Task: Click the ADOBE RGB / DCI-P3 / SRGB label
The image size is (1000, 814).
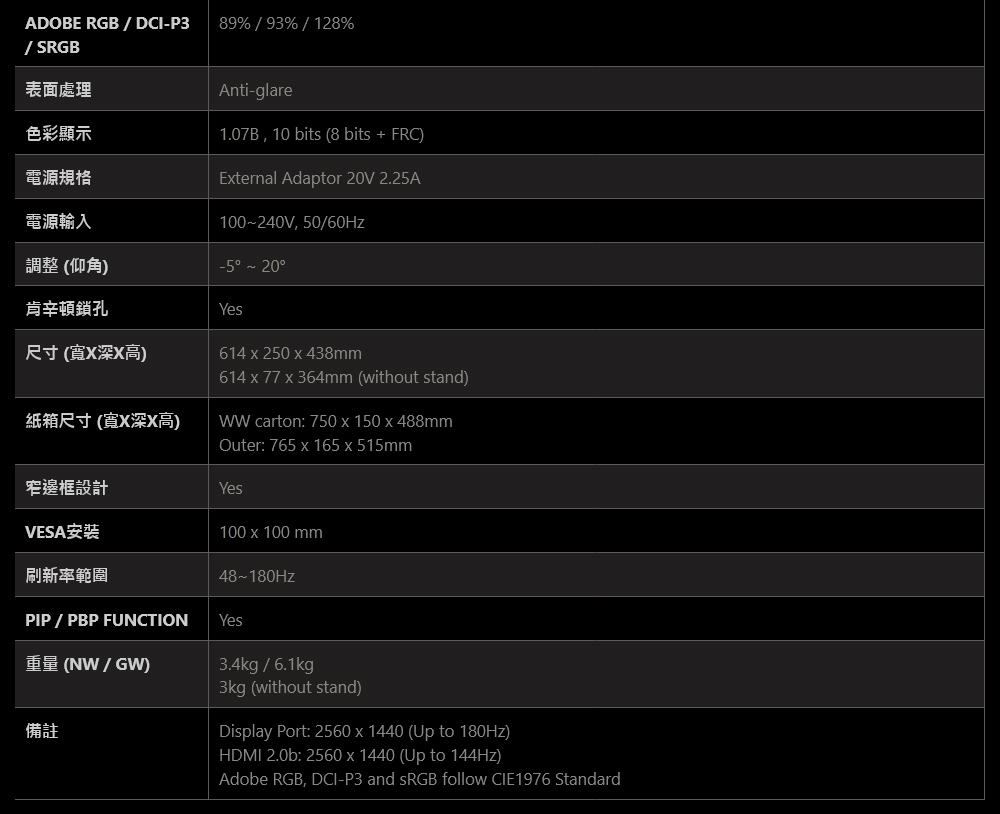Action: [x=107, y=35]
